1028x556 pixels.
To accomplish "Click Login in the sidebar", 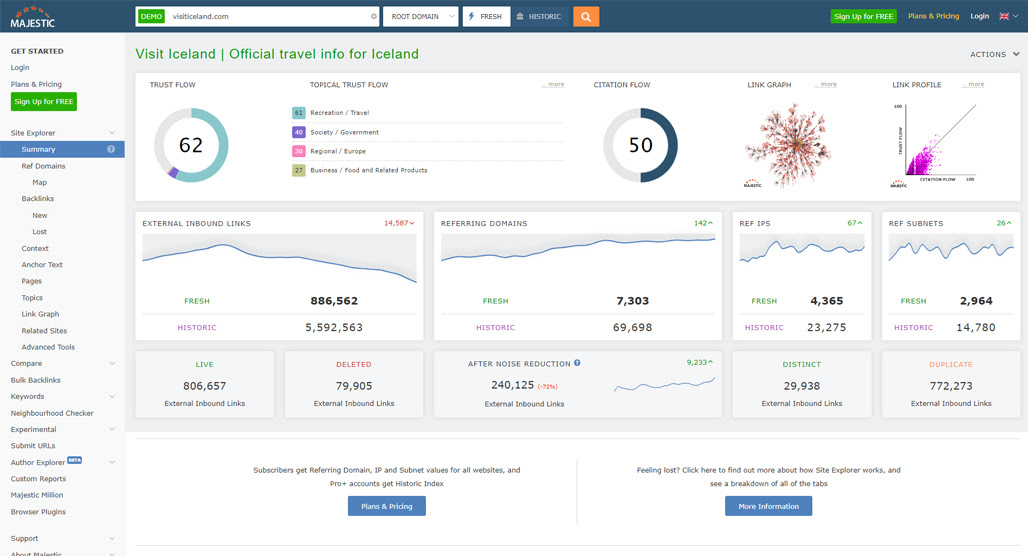I will [x=20, y=68].
